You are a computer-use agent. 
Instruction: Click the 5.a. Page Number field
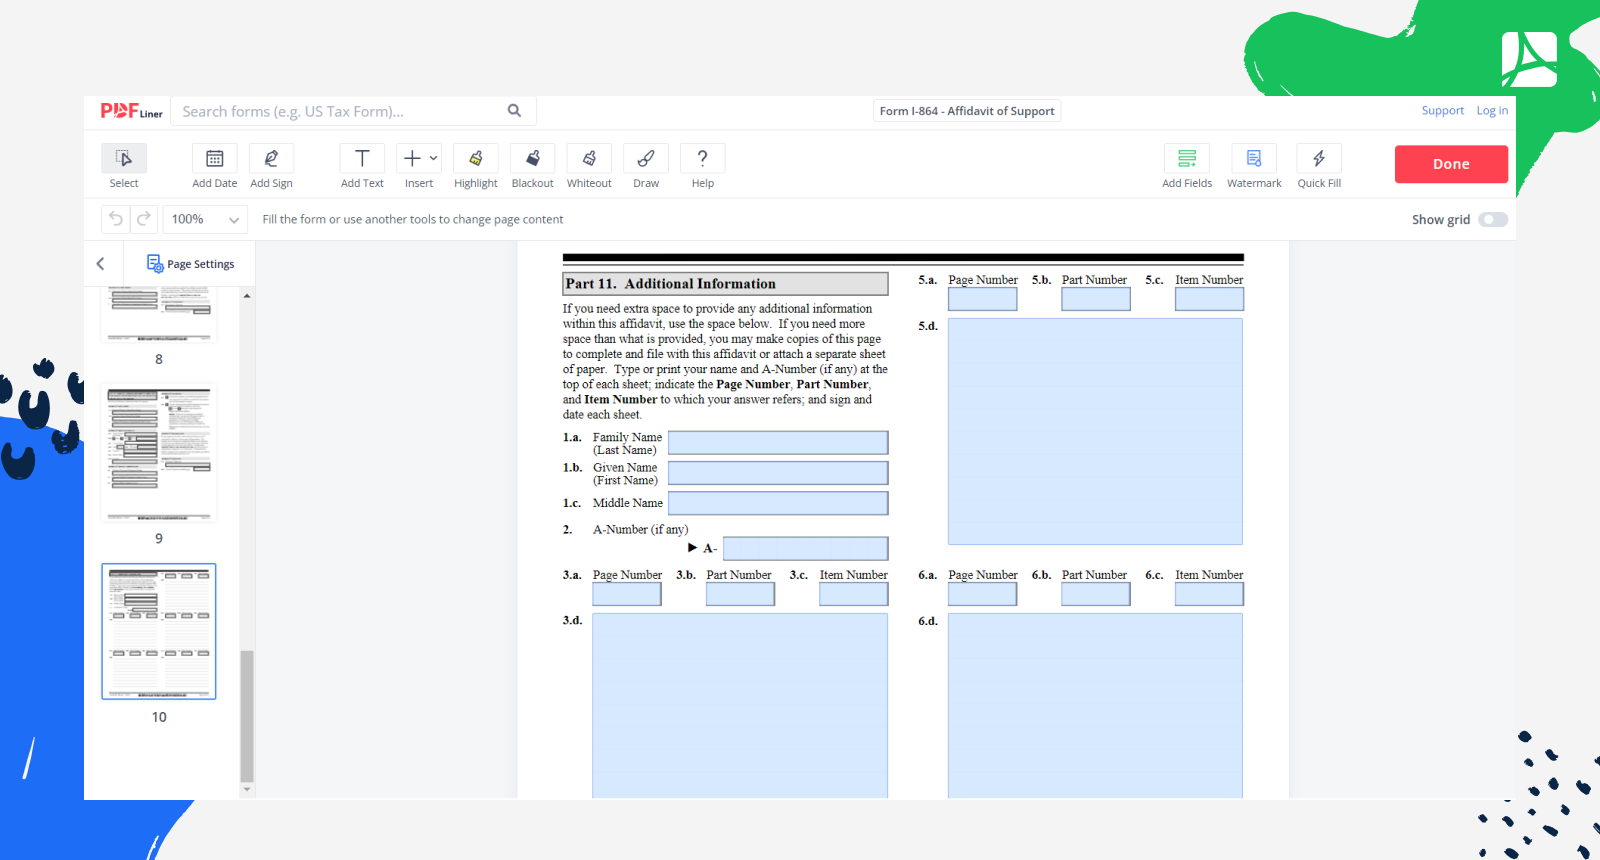click(x=983, y=299)
